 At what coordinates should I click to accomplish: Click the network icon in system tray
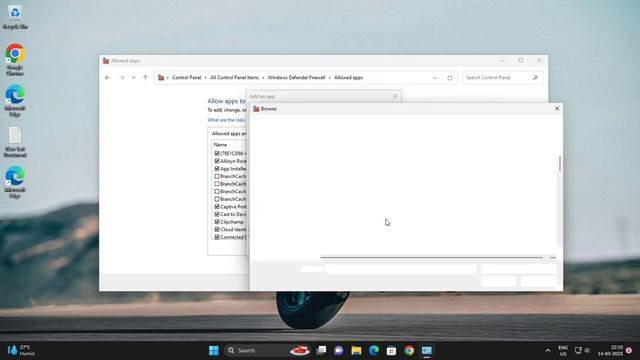(x=578, y=350)
